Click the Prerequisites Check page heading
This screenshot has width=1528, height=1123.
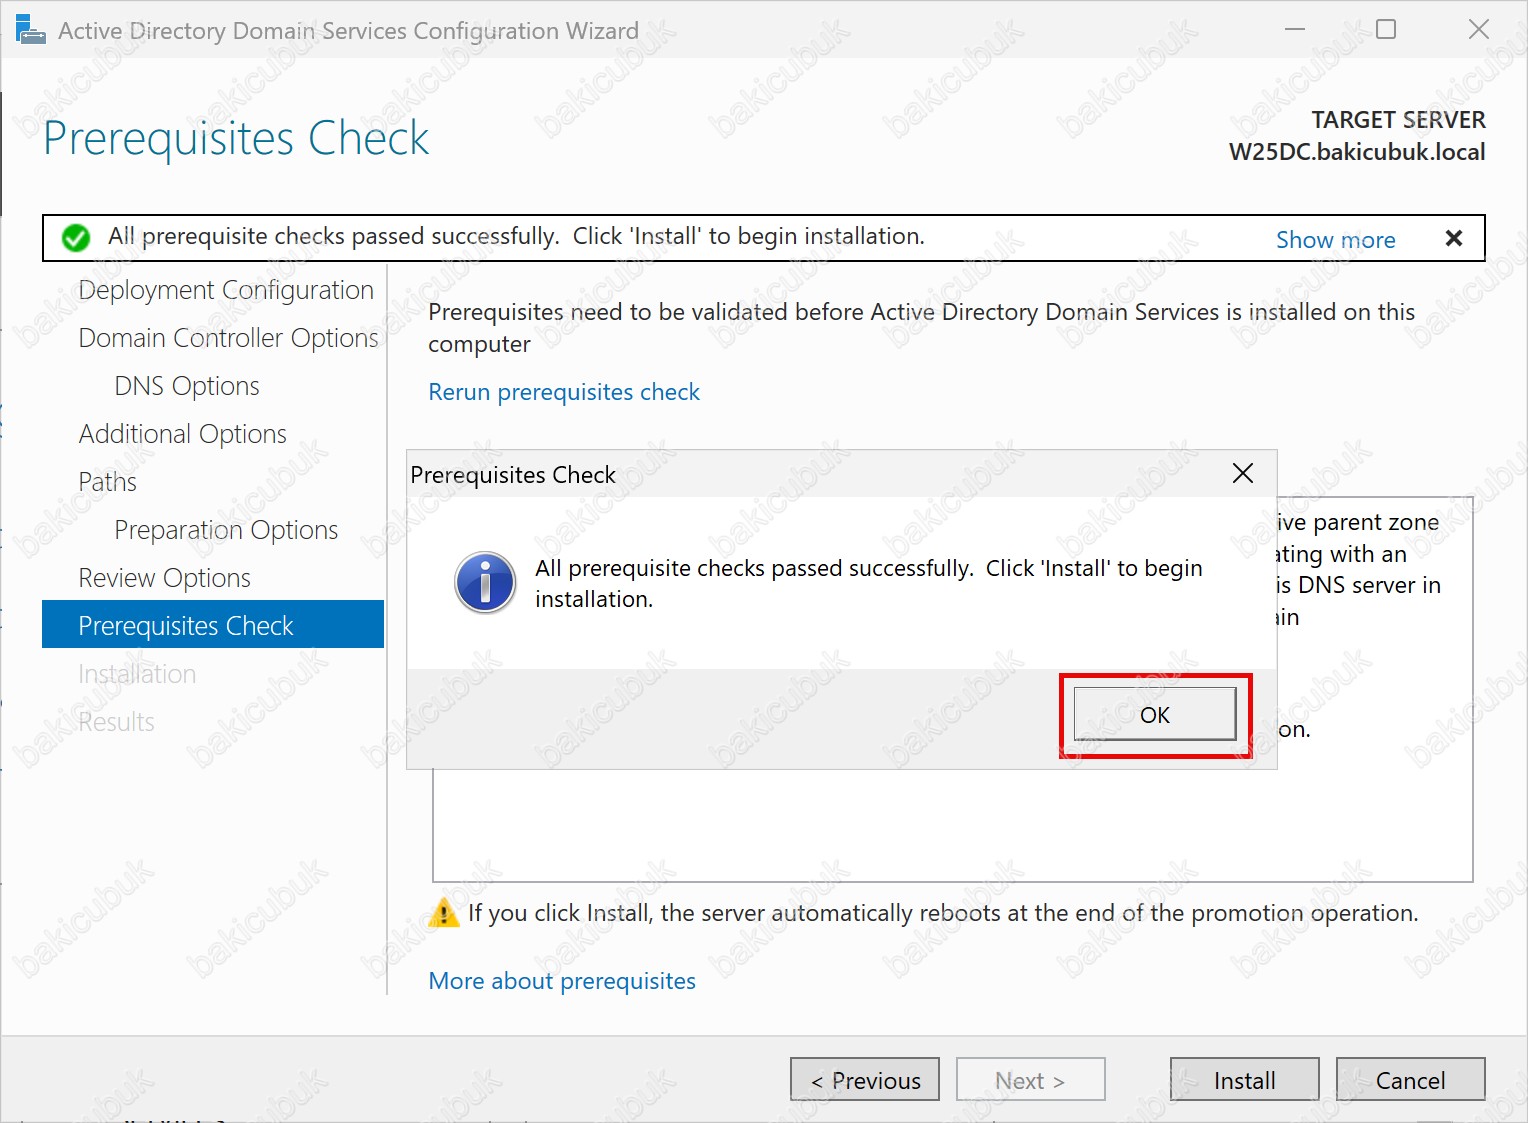236,138
